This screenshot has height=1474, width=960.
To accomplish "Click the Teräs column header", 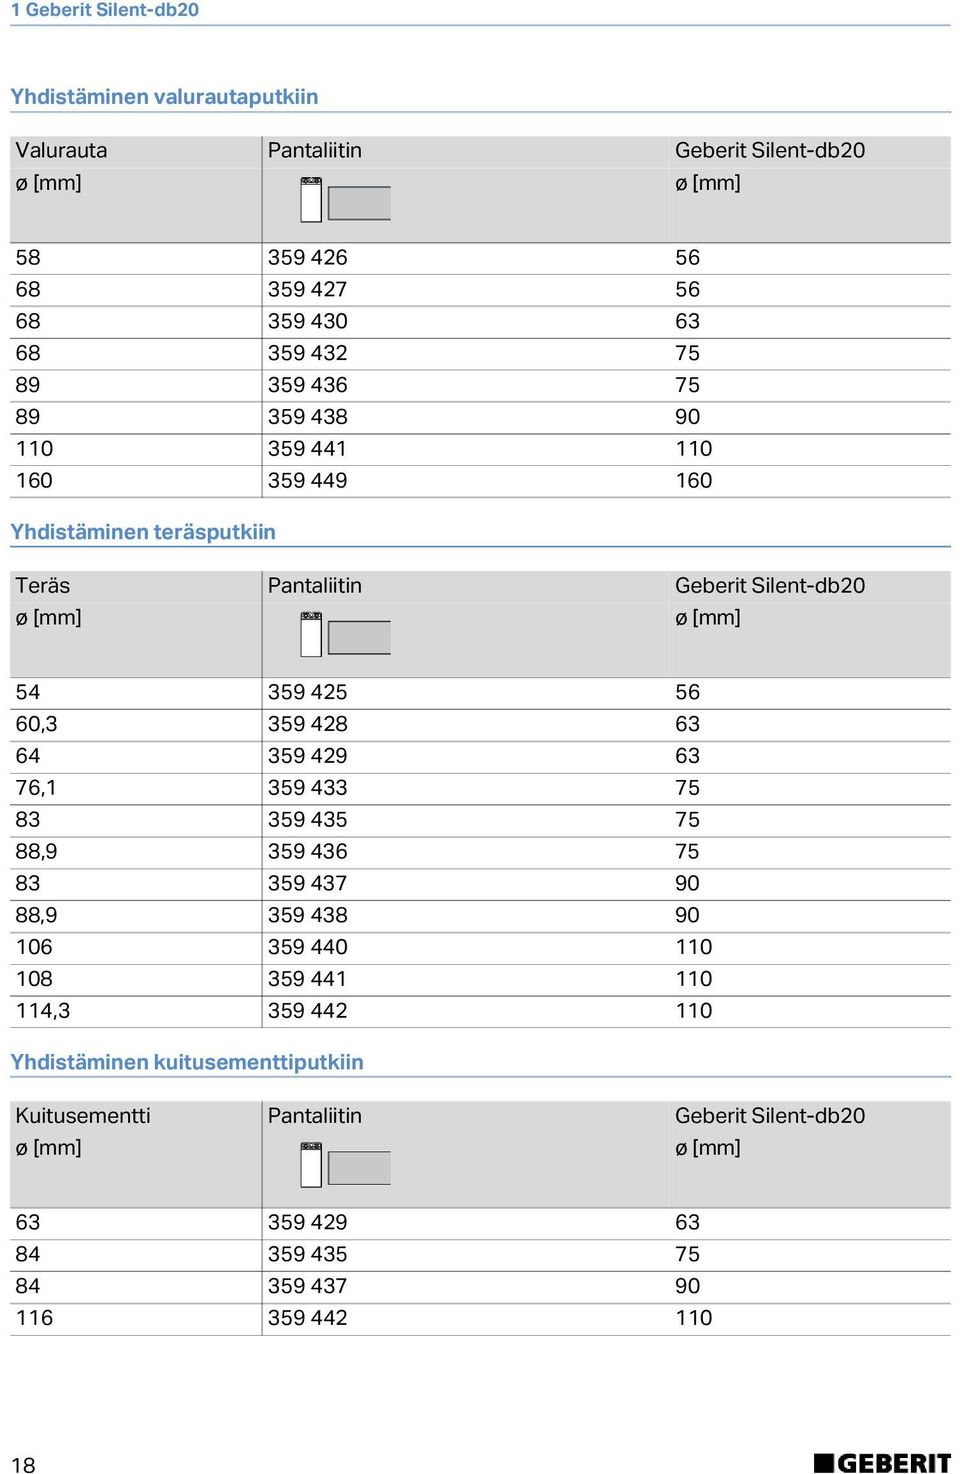I will 43,586.
